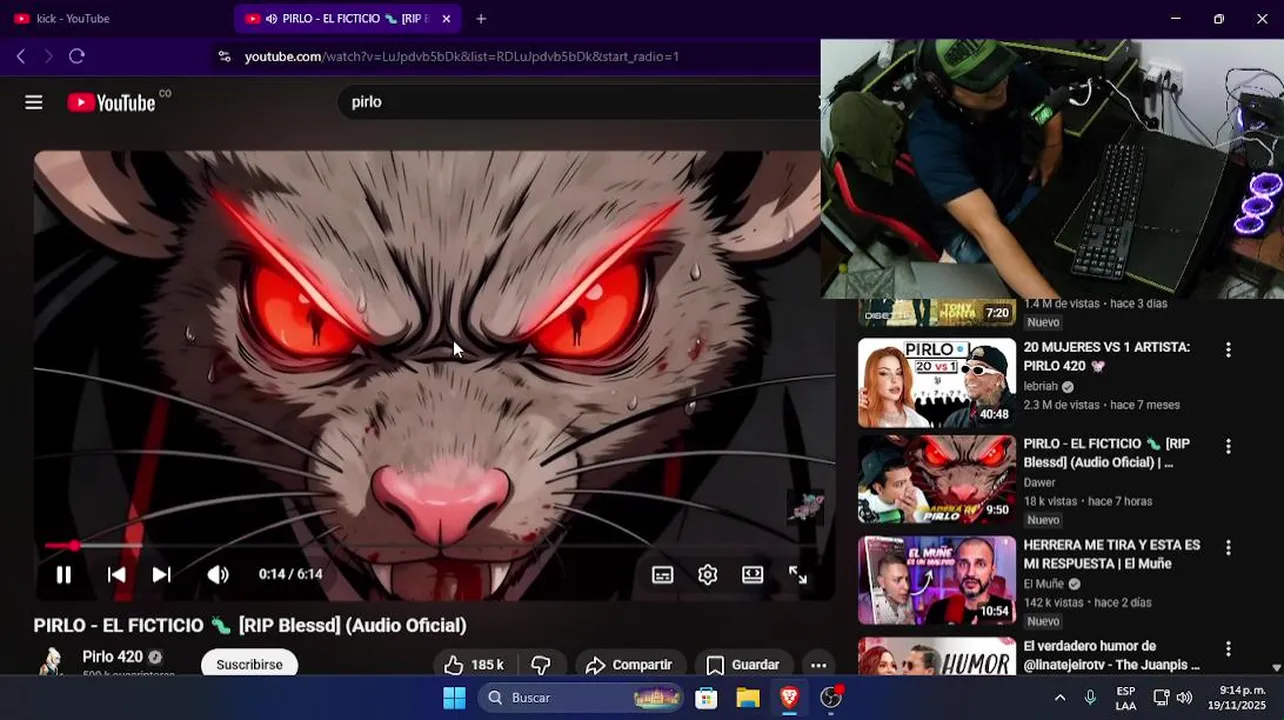Go to YouTube home via logo
Viewport: 1284px width, 720px height.
pyautogui.click(x=111, y=102)
